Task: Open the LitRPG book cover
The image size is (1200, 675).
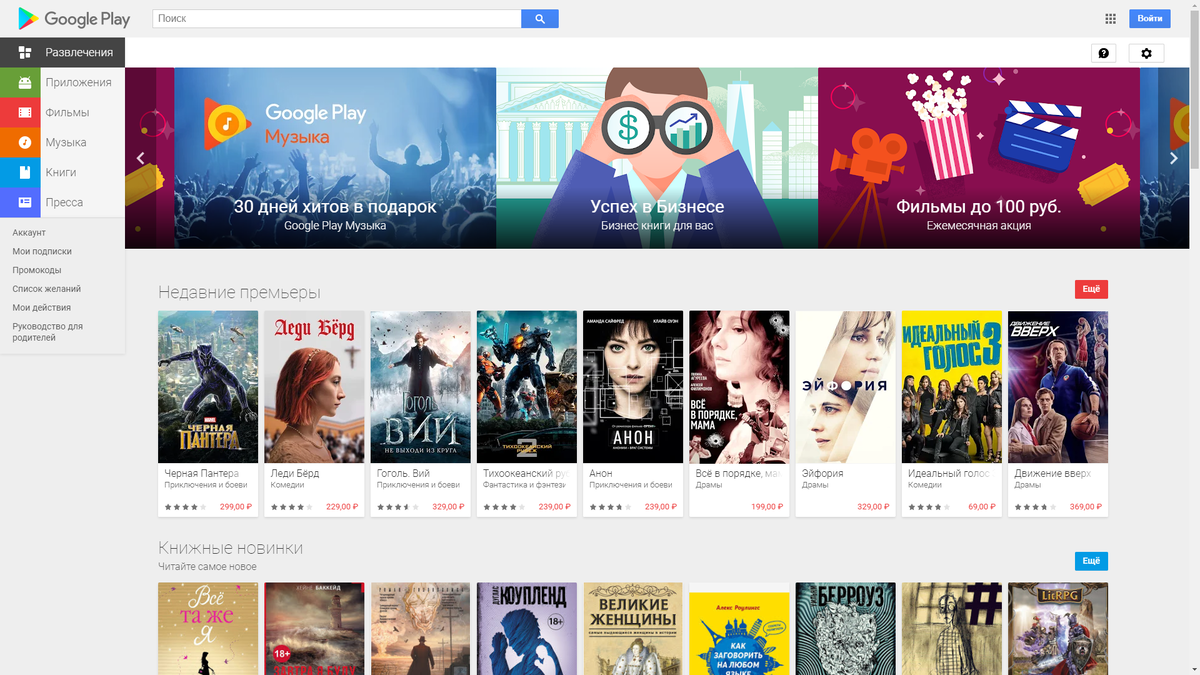Action: pos(1058,629)
